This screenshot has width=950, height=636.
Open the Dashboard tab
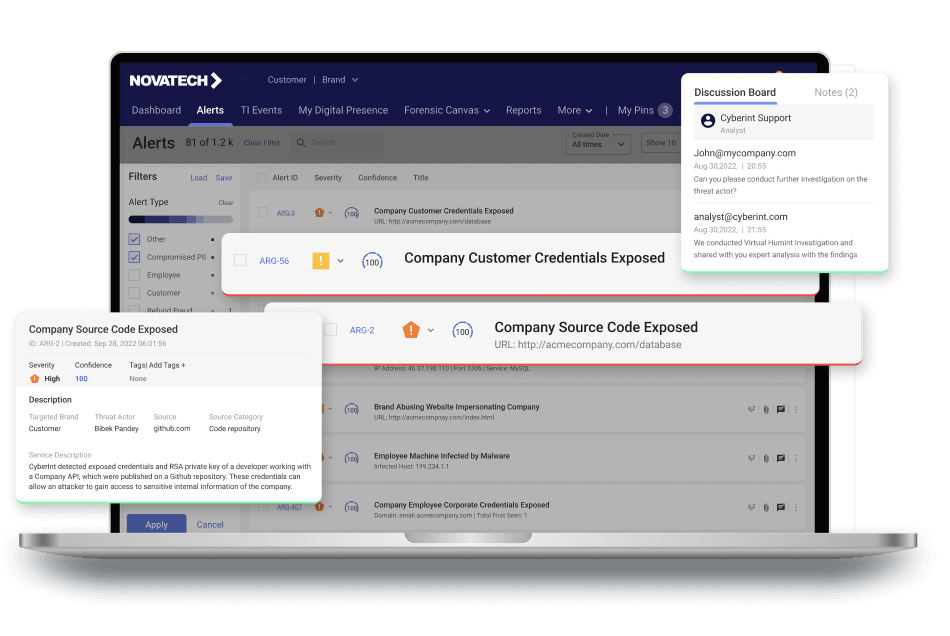click(156, 110)
